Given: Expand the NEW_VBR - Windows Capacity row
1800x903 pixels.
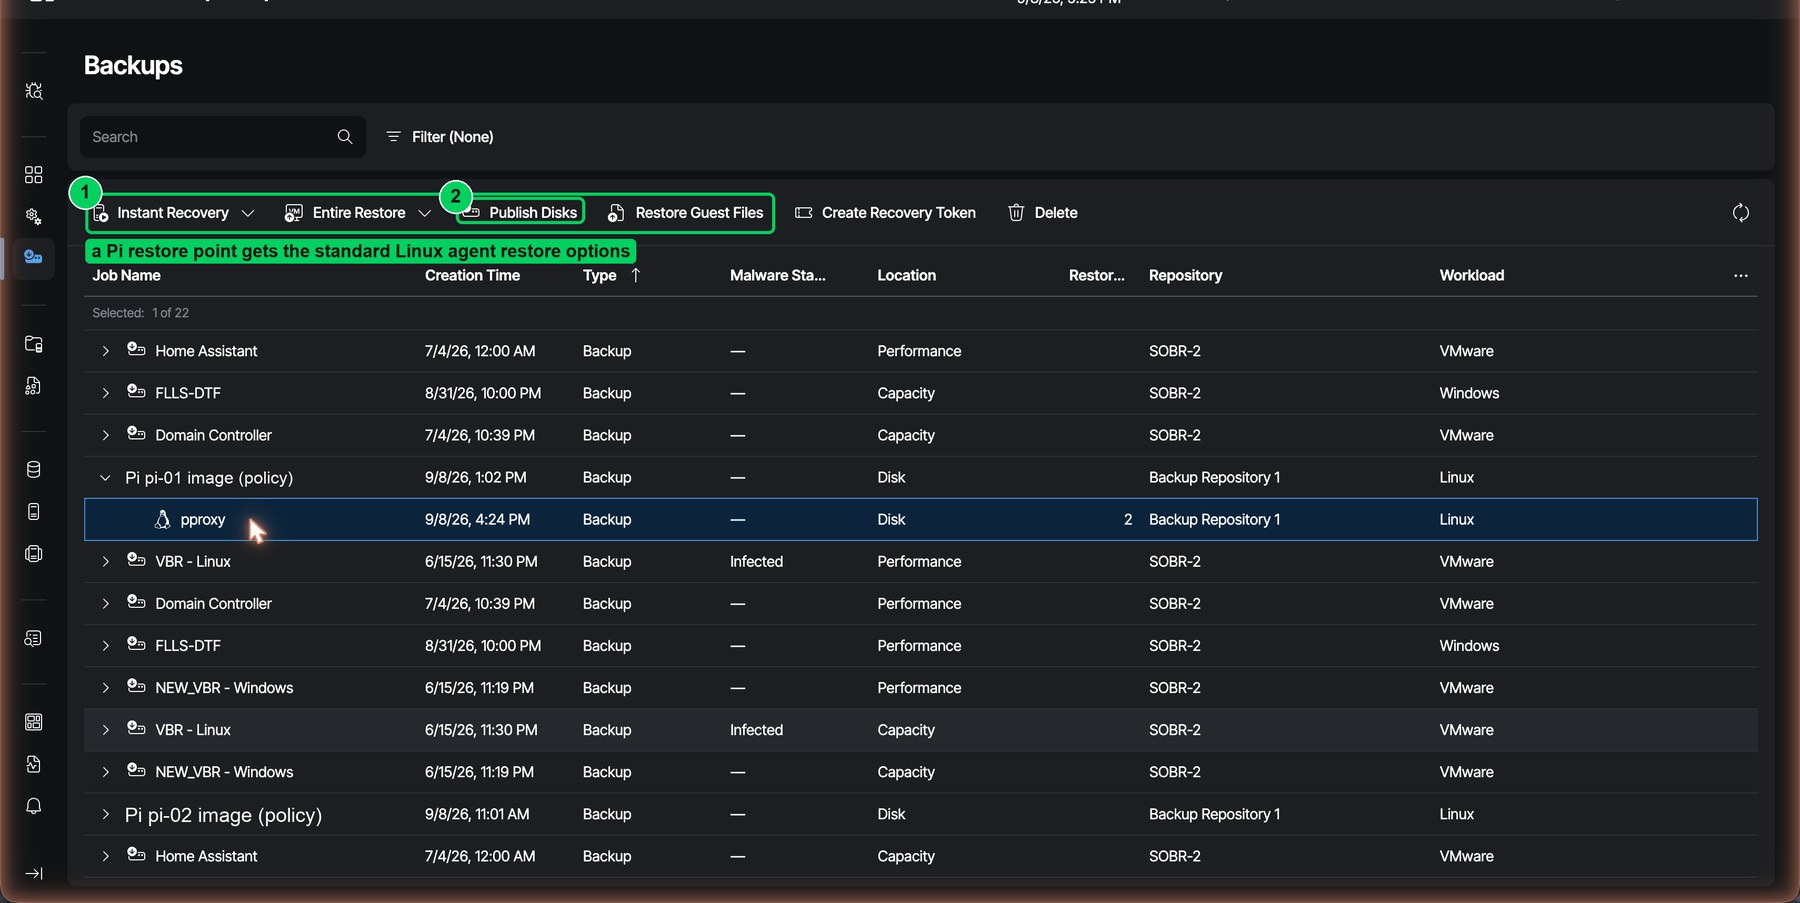Looking at the screenshot, I should point(105,772).
